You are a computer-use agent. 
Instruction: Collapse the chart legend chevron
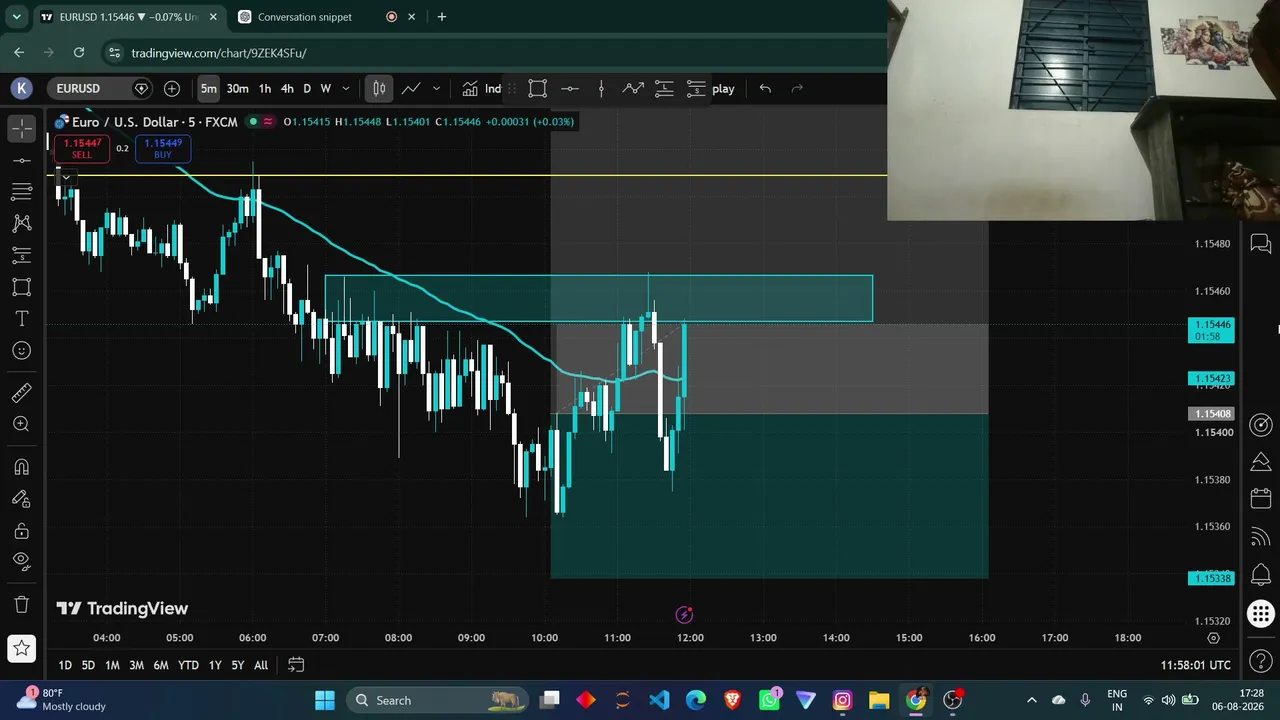[65, 177]
